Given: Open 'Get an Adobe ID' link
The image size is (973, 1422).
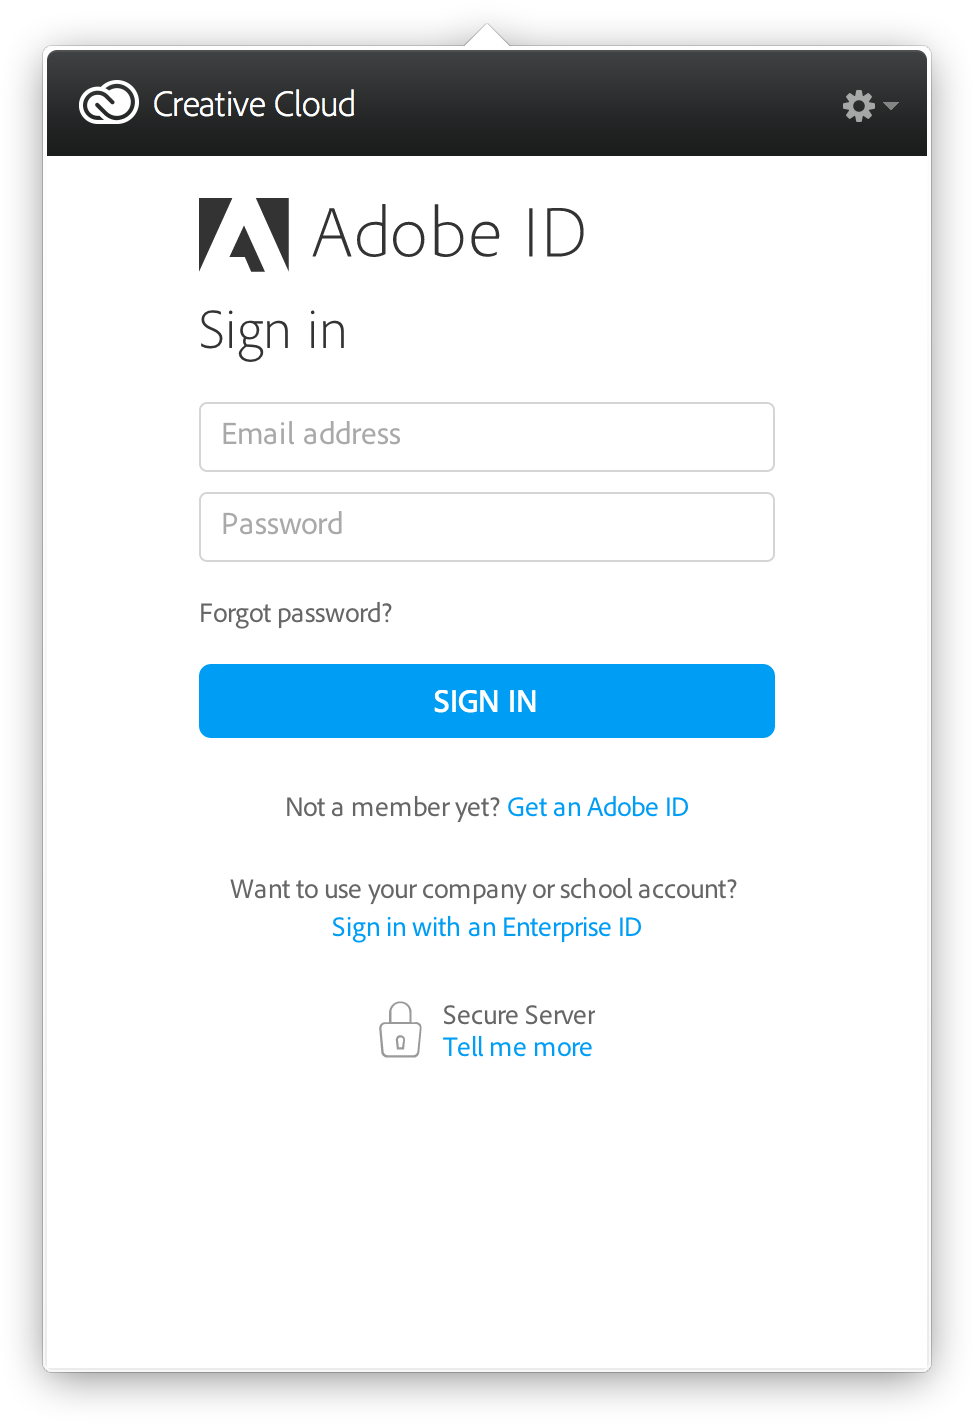Looking at the screenshot, I should tap(597, 807).
